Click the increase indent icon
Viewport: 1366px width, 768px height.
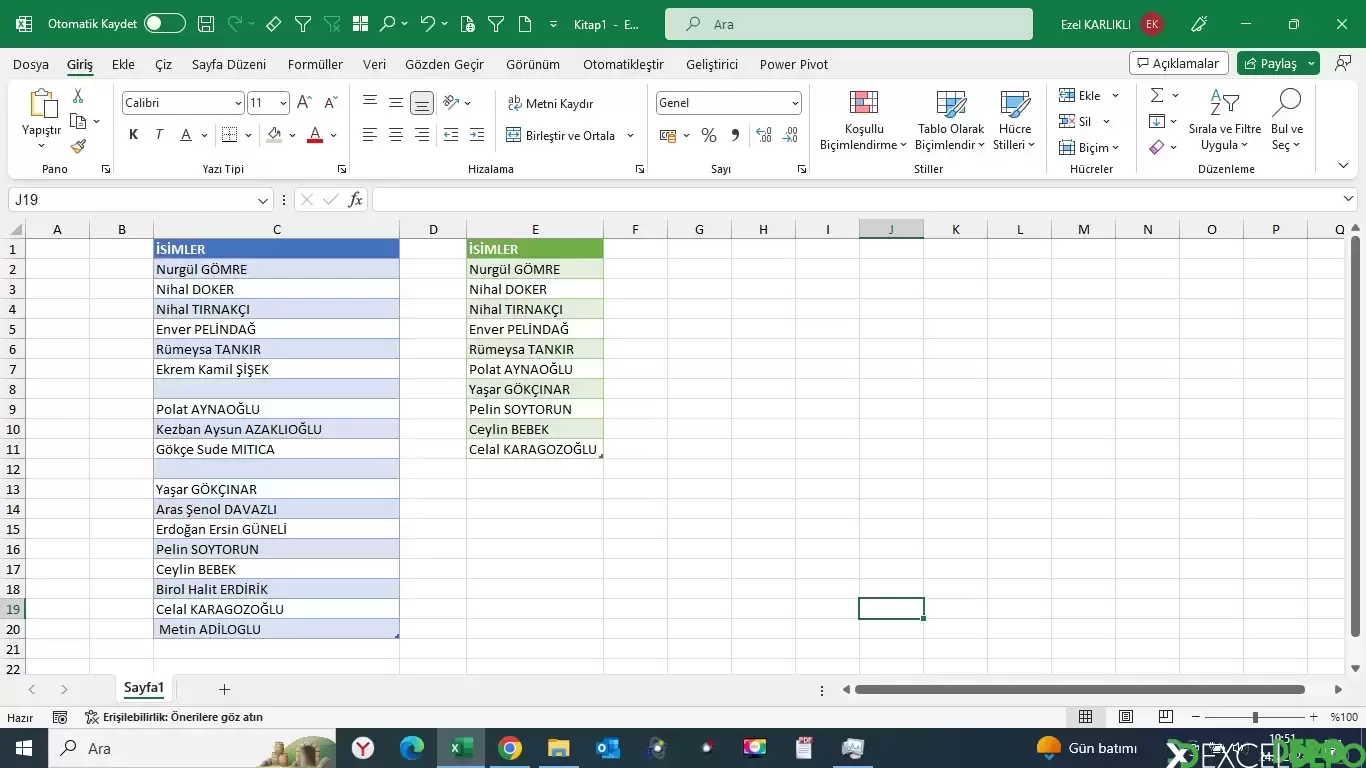click(477, 135)
